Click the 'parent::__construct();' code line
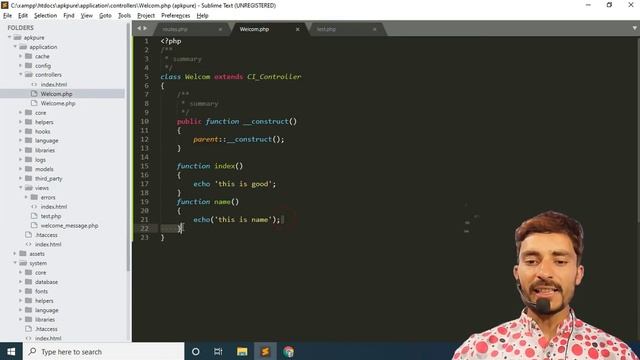Screen dimensions: 640x360 click(x=238, y=139)
